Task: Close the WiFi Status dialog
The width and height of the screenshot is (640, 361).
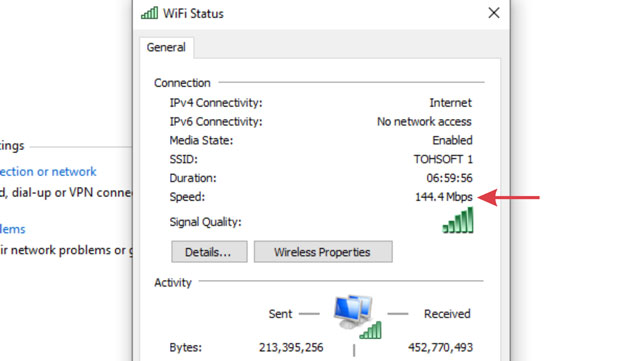Action: (x=494, y=13)
